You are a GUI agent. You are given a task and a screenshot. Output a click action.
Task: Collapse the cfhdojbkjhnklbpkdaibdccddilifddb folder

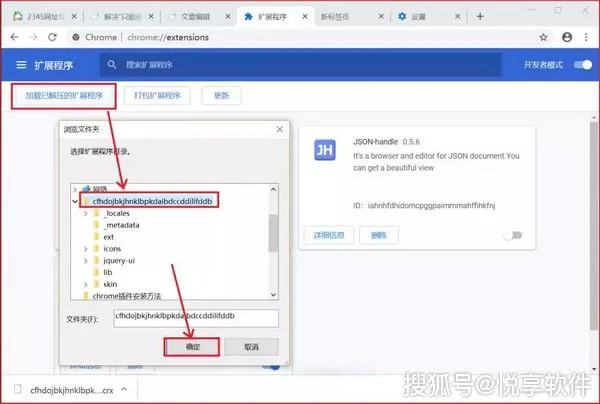coord(75,201)
